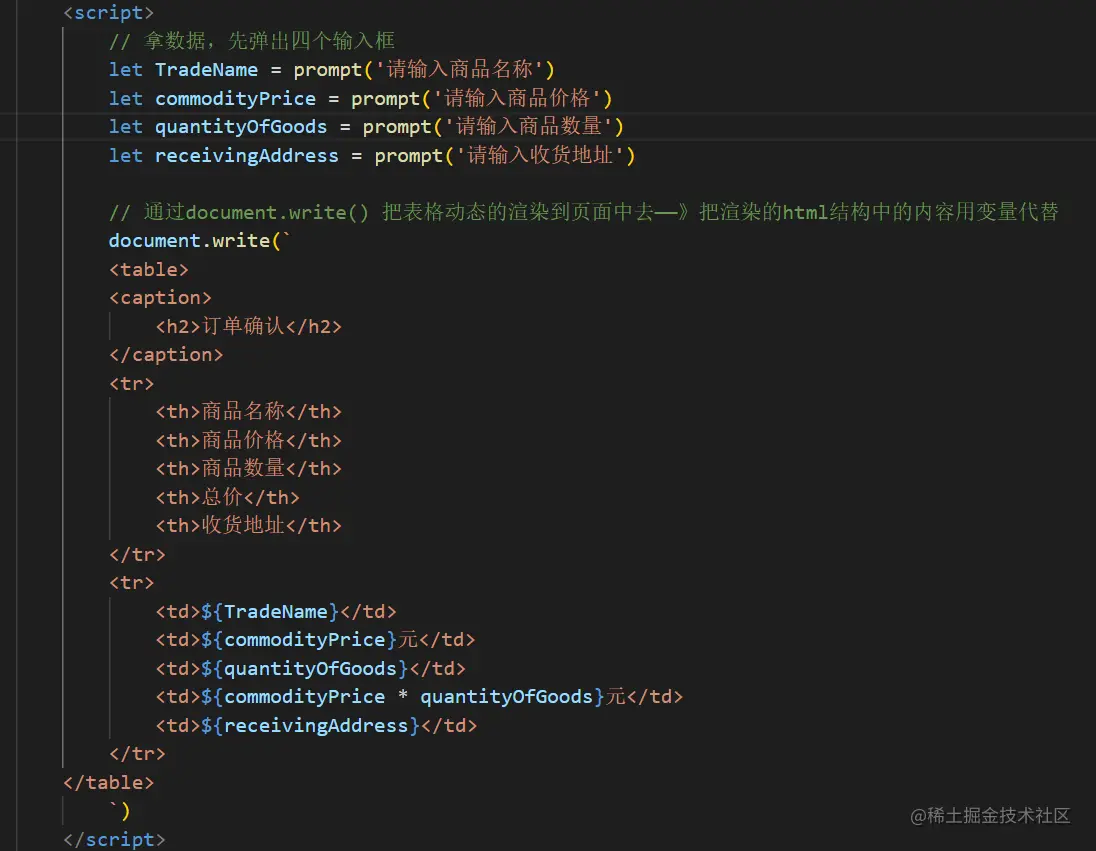The height and width of the screenshot is (851, 1096).
Task: Click the variable name TradeName in let declaration
Action: coord(206,70)
